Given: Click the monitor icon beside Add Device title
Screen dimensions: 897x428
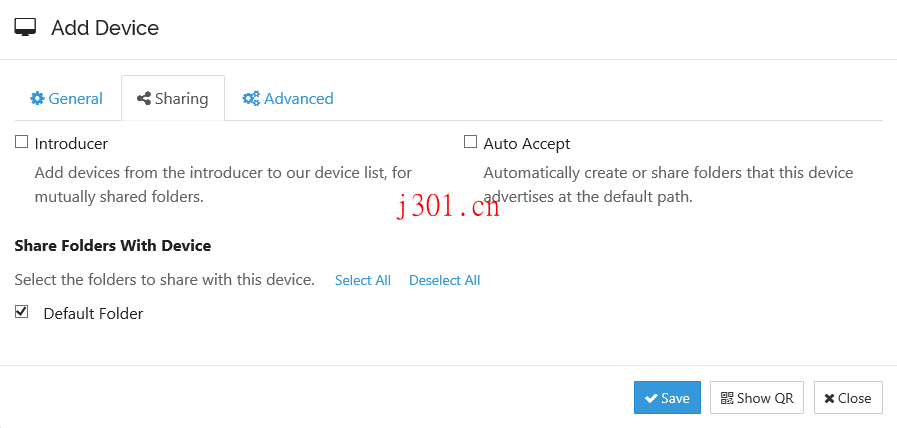Looking at the screenshot, I should [26, 28].
